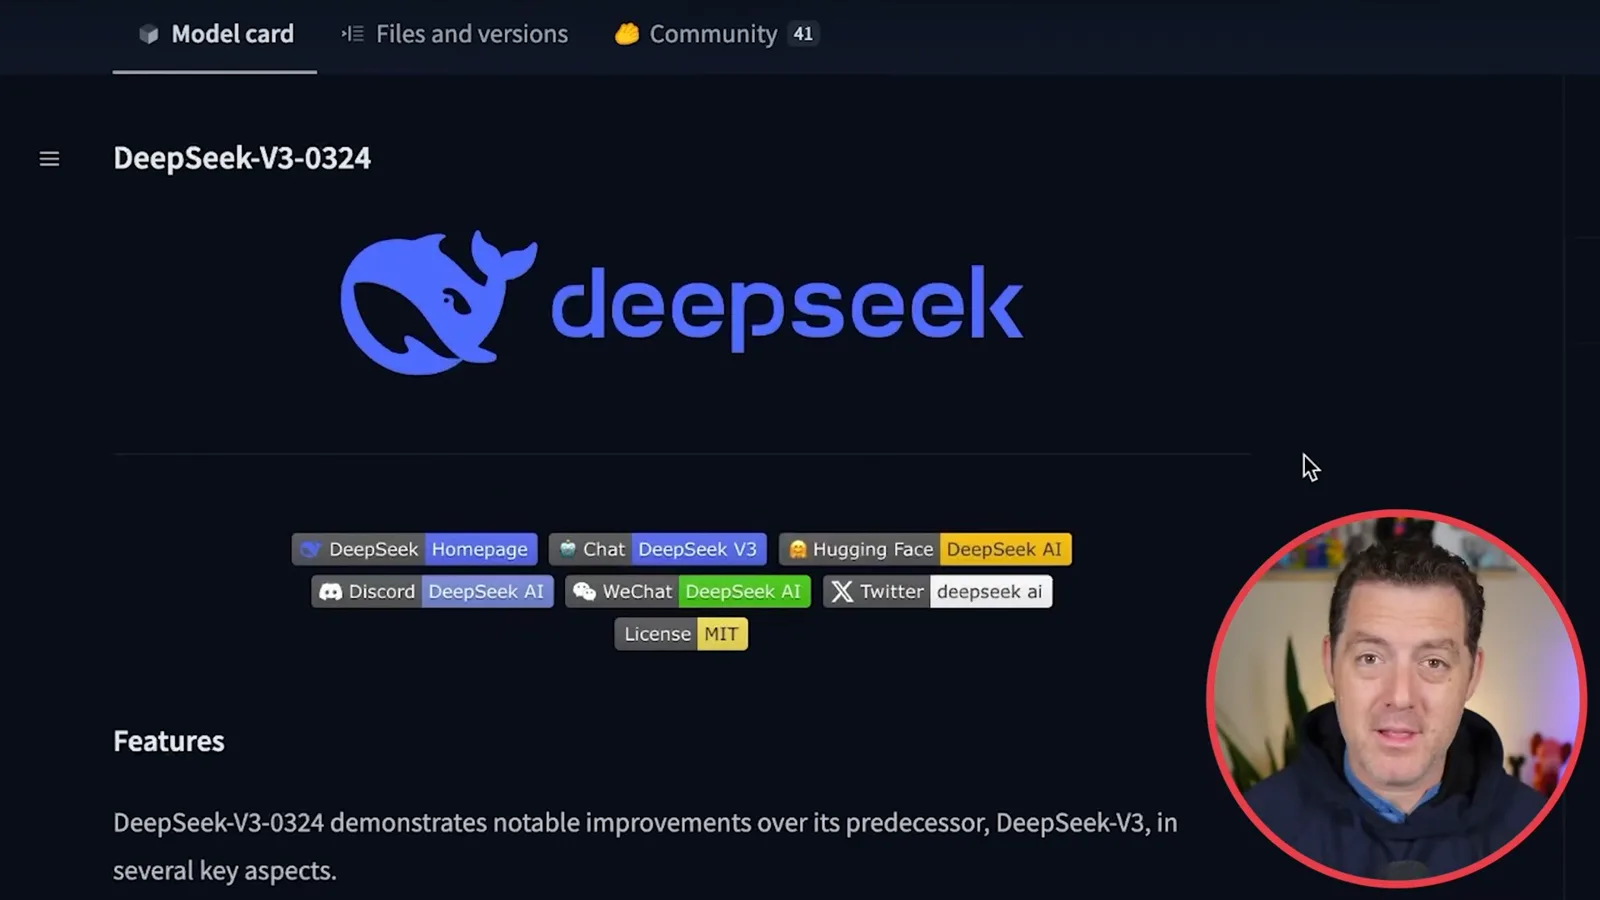The width and height of the screenshot is (1600, 900).
Task: Open the Discord DeepSeek AI badge
Action: pos(432,591)
